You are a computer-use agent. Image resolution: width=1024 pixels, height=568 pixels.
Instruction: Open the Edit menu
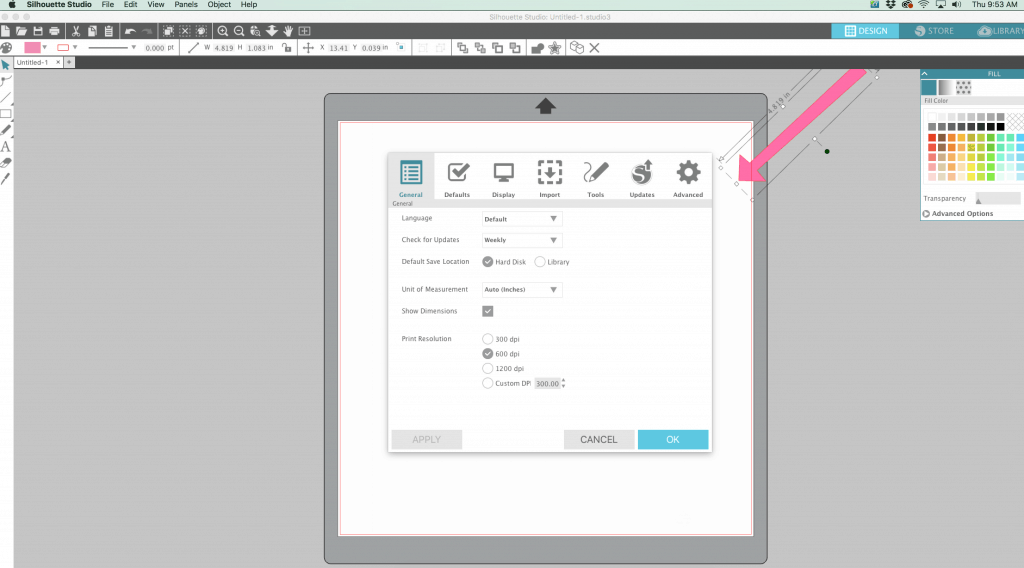pyautogui.click(x=131, y=5)
